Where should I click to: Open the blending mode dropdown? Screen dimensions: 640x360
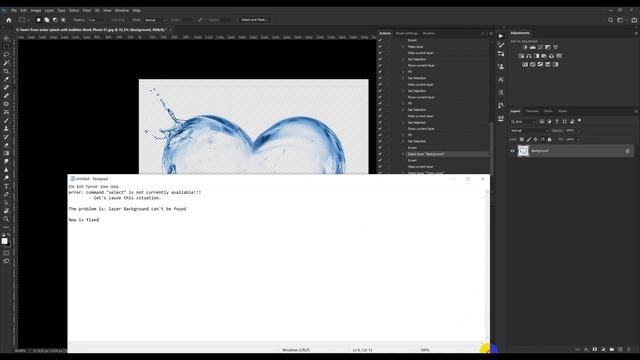coord(529,131)
